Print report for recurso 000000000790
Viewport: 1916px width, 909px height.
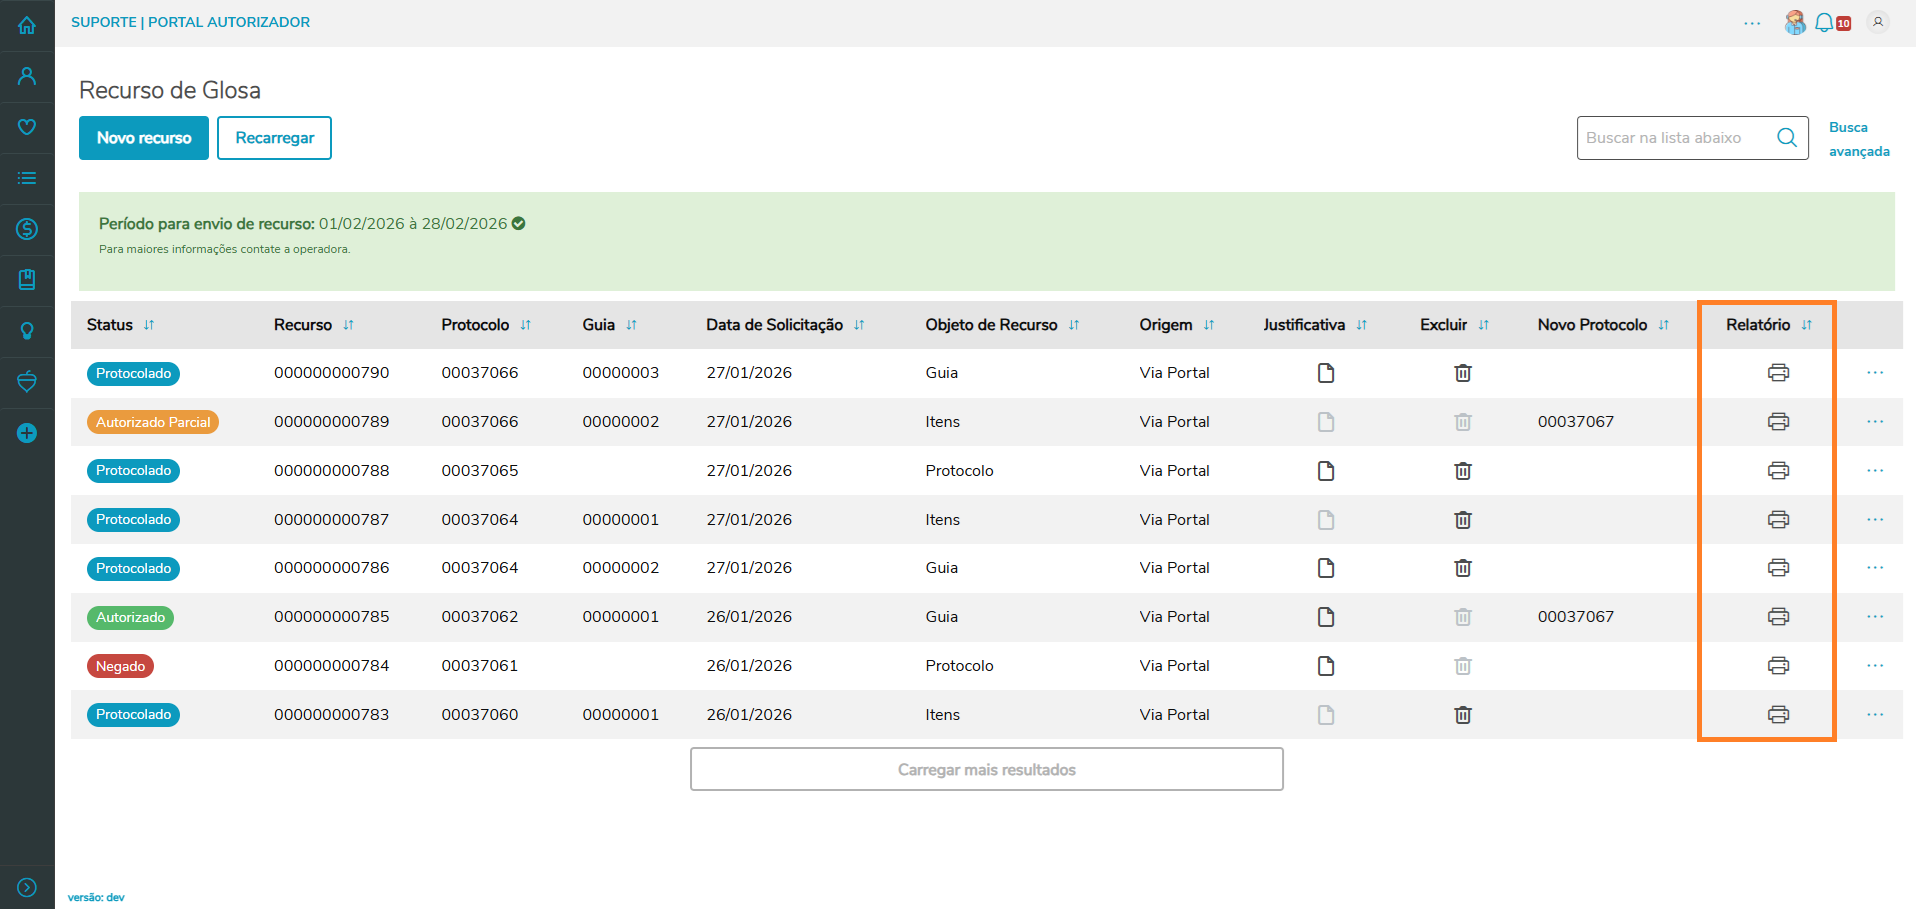click(x=1778, y=373)
